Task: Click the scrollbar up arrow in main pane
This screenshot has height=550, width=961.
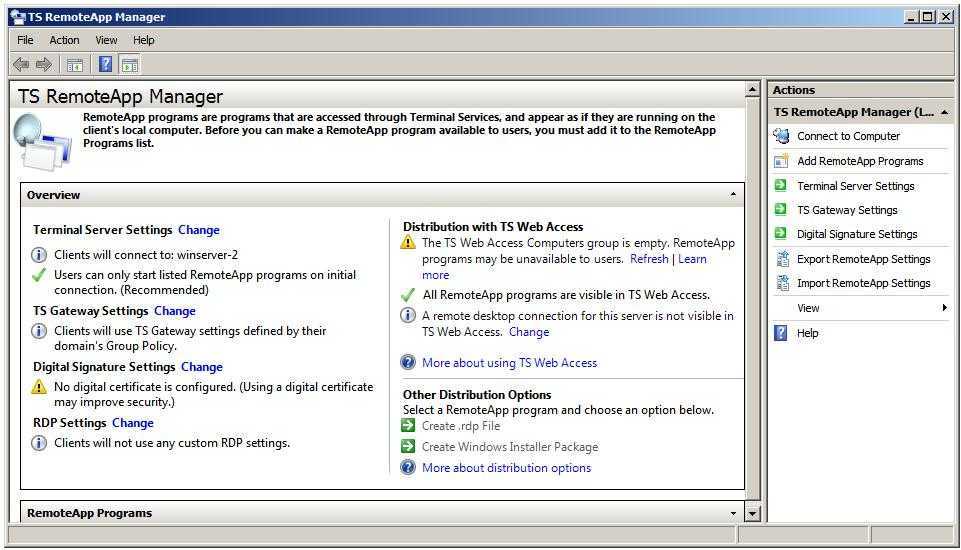Action: pos(753,90)
